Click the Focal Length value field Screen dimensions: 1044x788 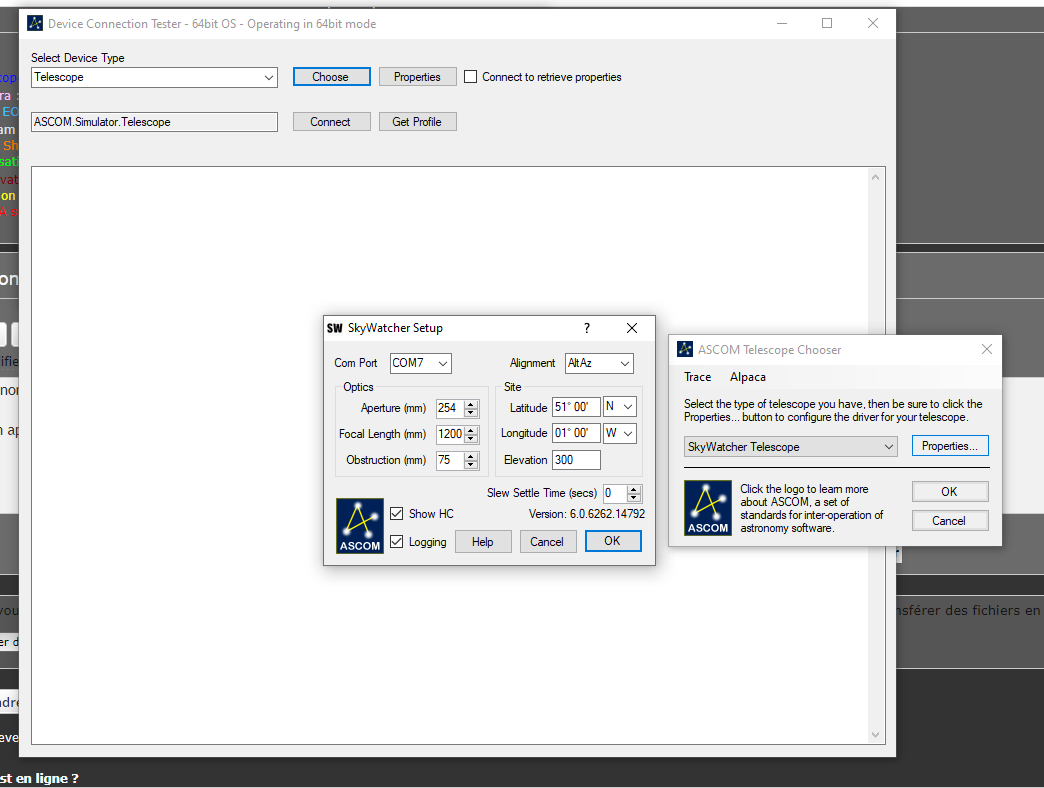pos(451,434)
